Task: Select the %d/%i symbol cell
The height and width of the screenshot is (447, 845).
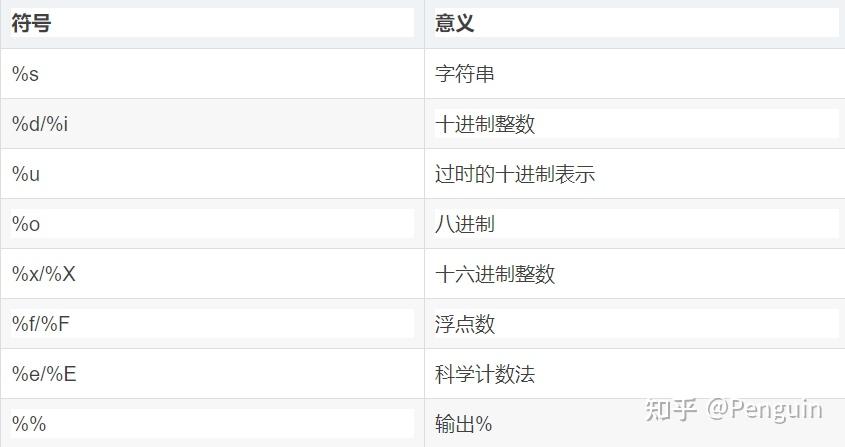Action: coord(40,124)
